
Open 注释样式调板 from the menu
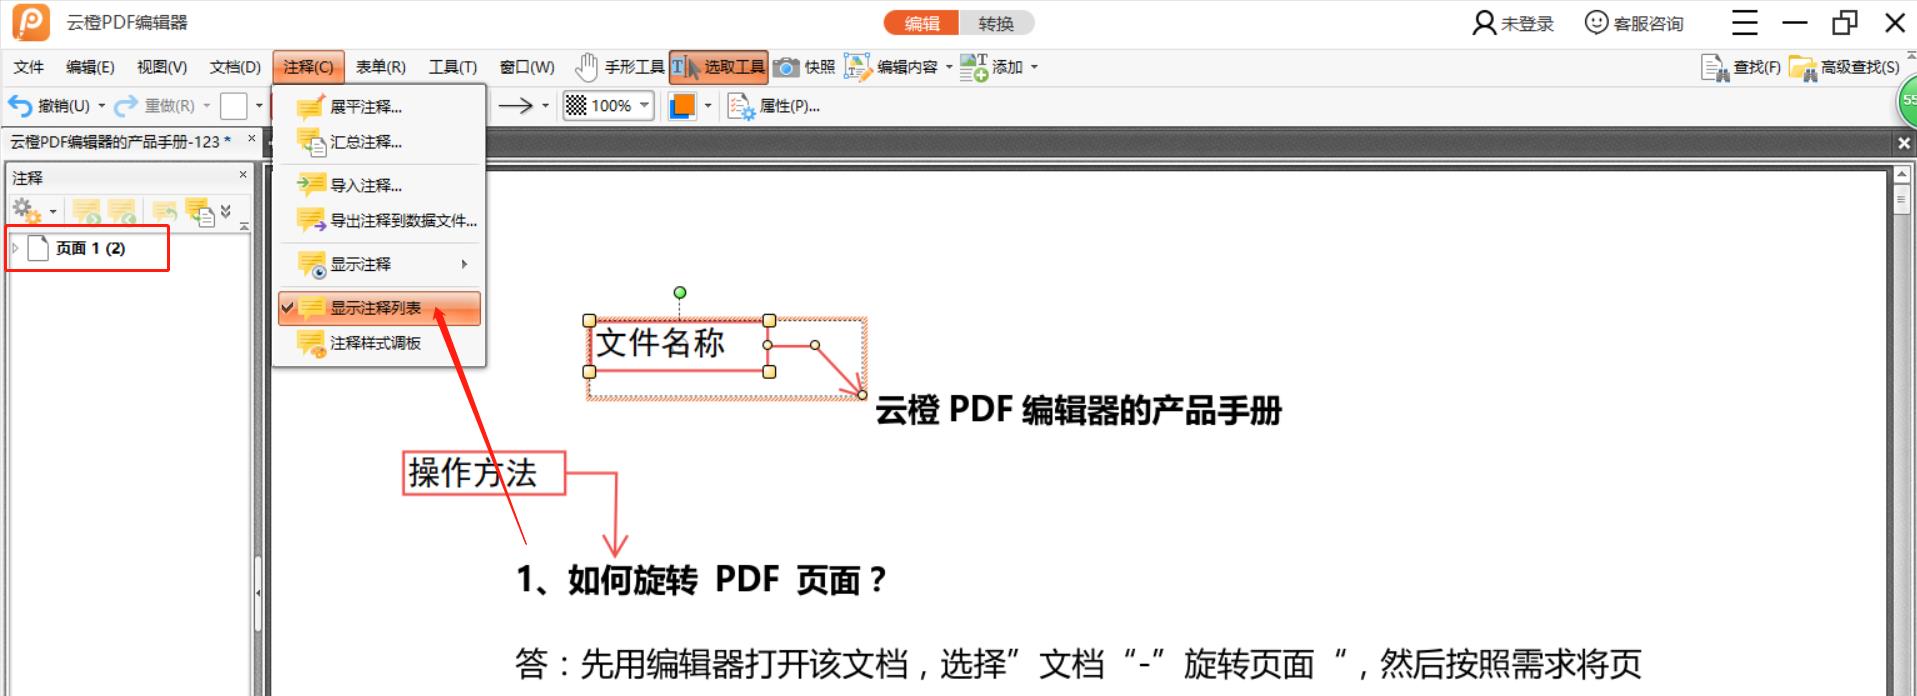coord(379,343)
